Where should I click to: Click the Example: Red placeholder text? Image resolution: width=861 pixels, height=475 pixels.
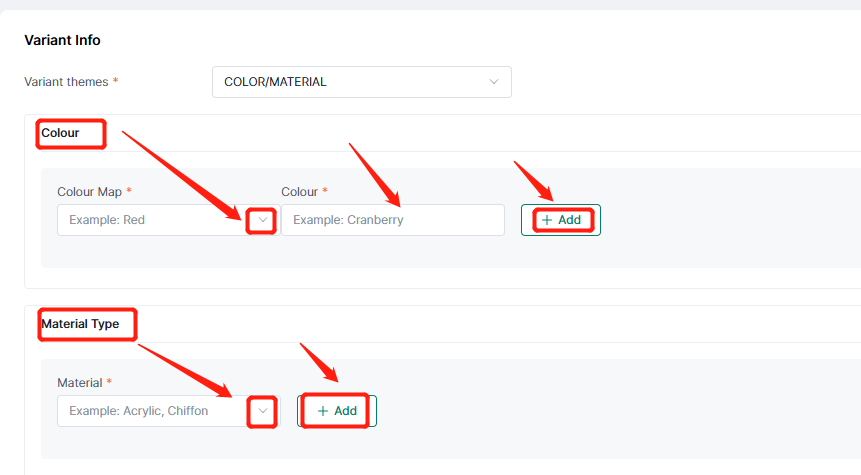pos(107,220)
